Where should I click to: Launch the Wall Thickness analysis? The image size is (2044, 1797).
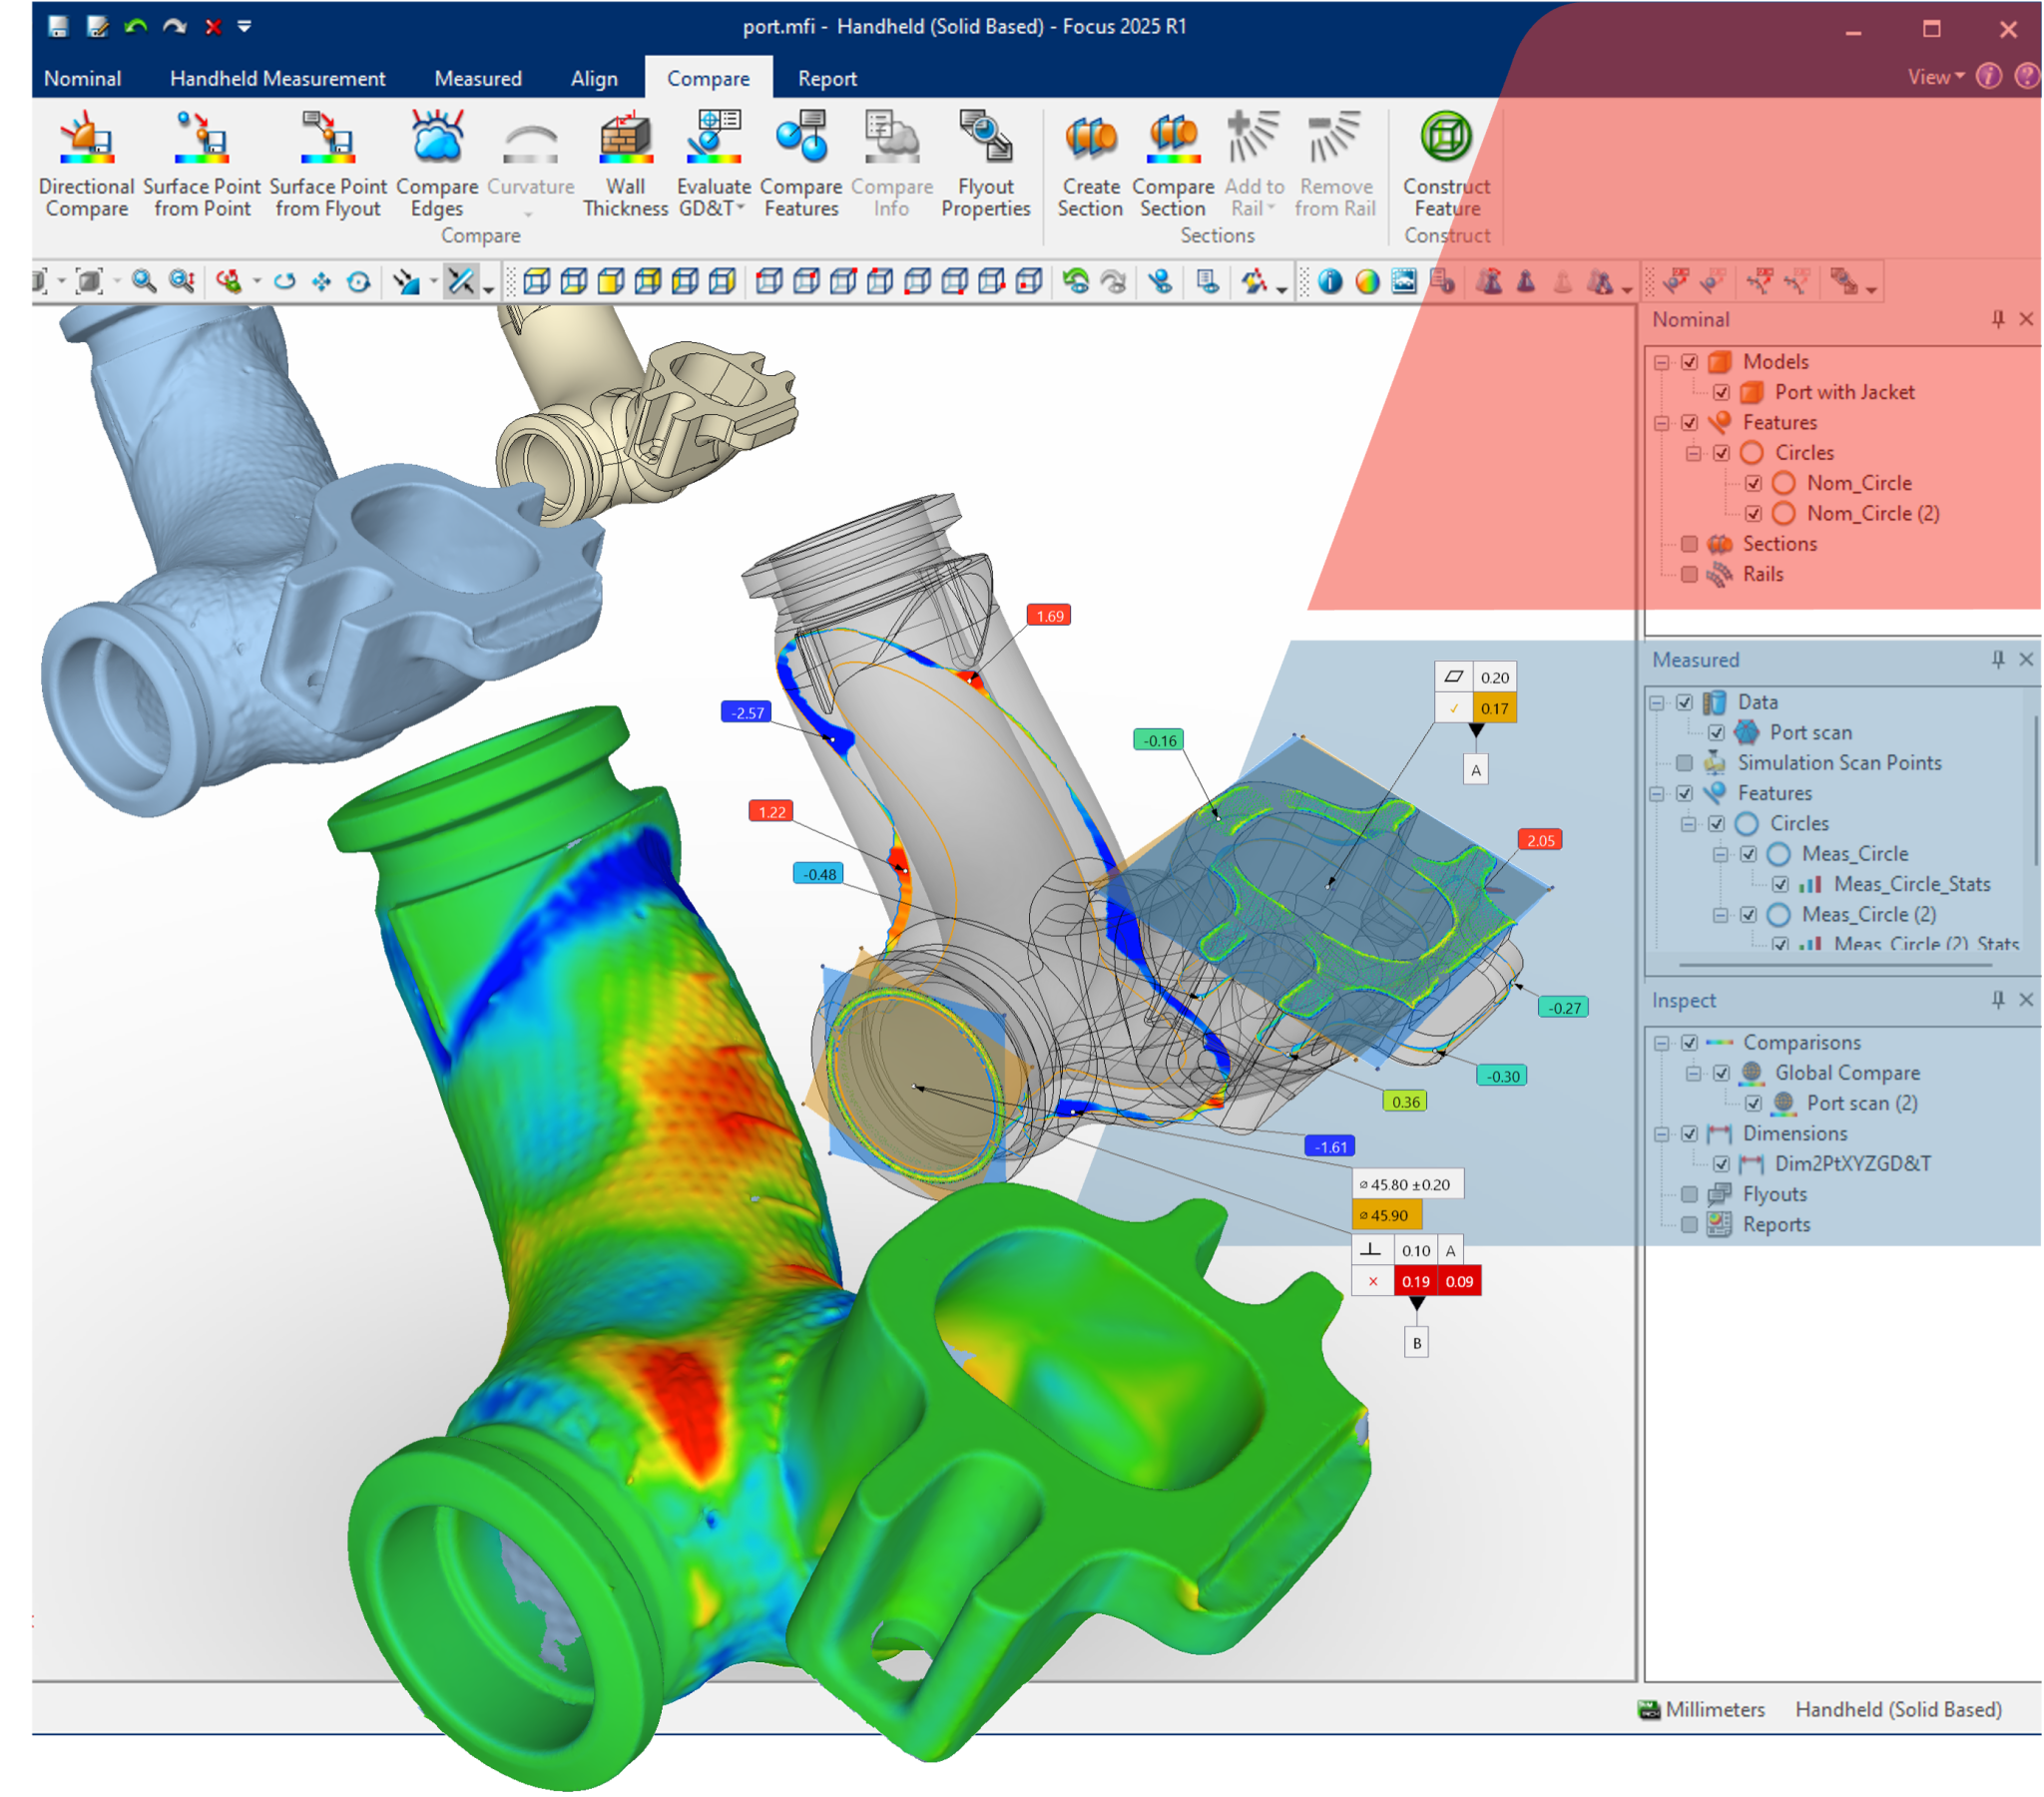pos(625,165)
